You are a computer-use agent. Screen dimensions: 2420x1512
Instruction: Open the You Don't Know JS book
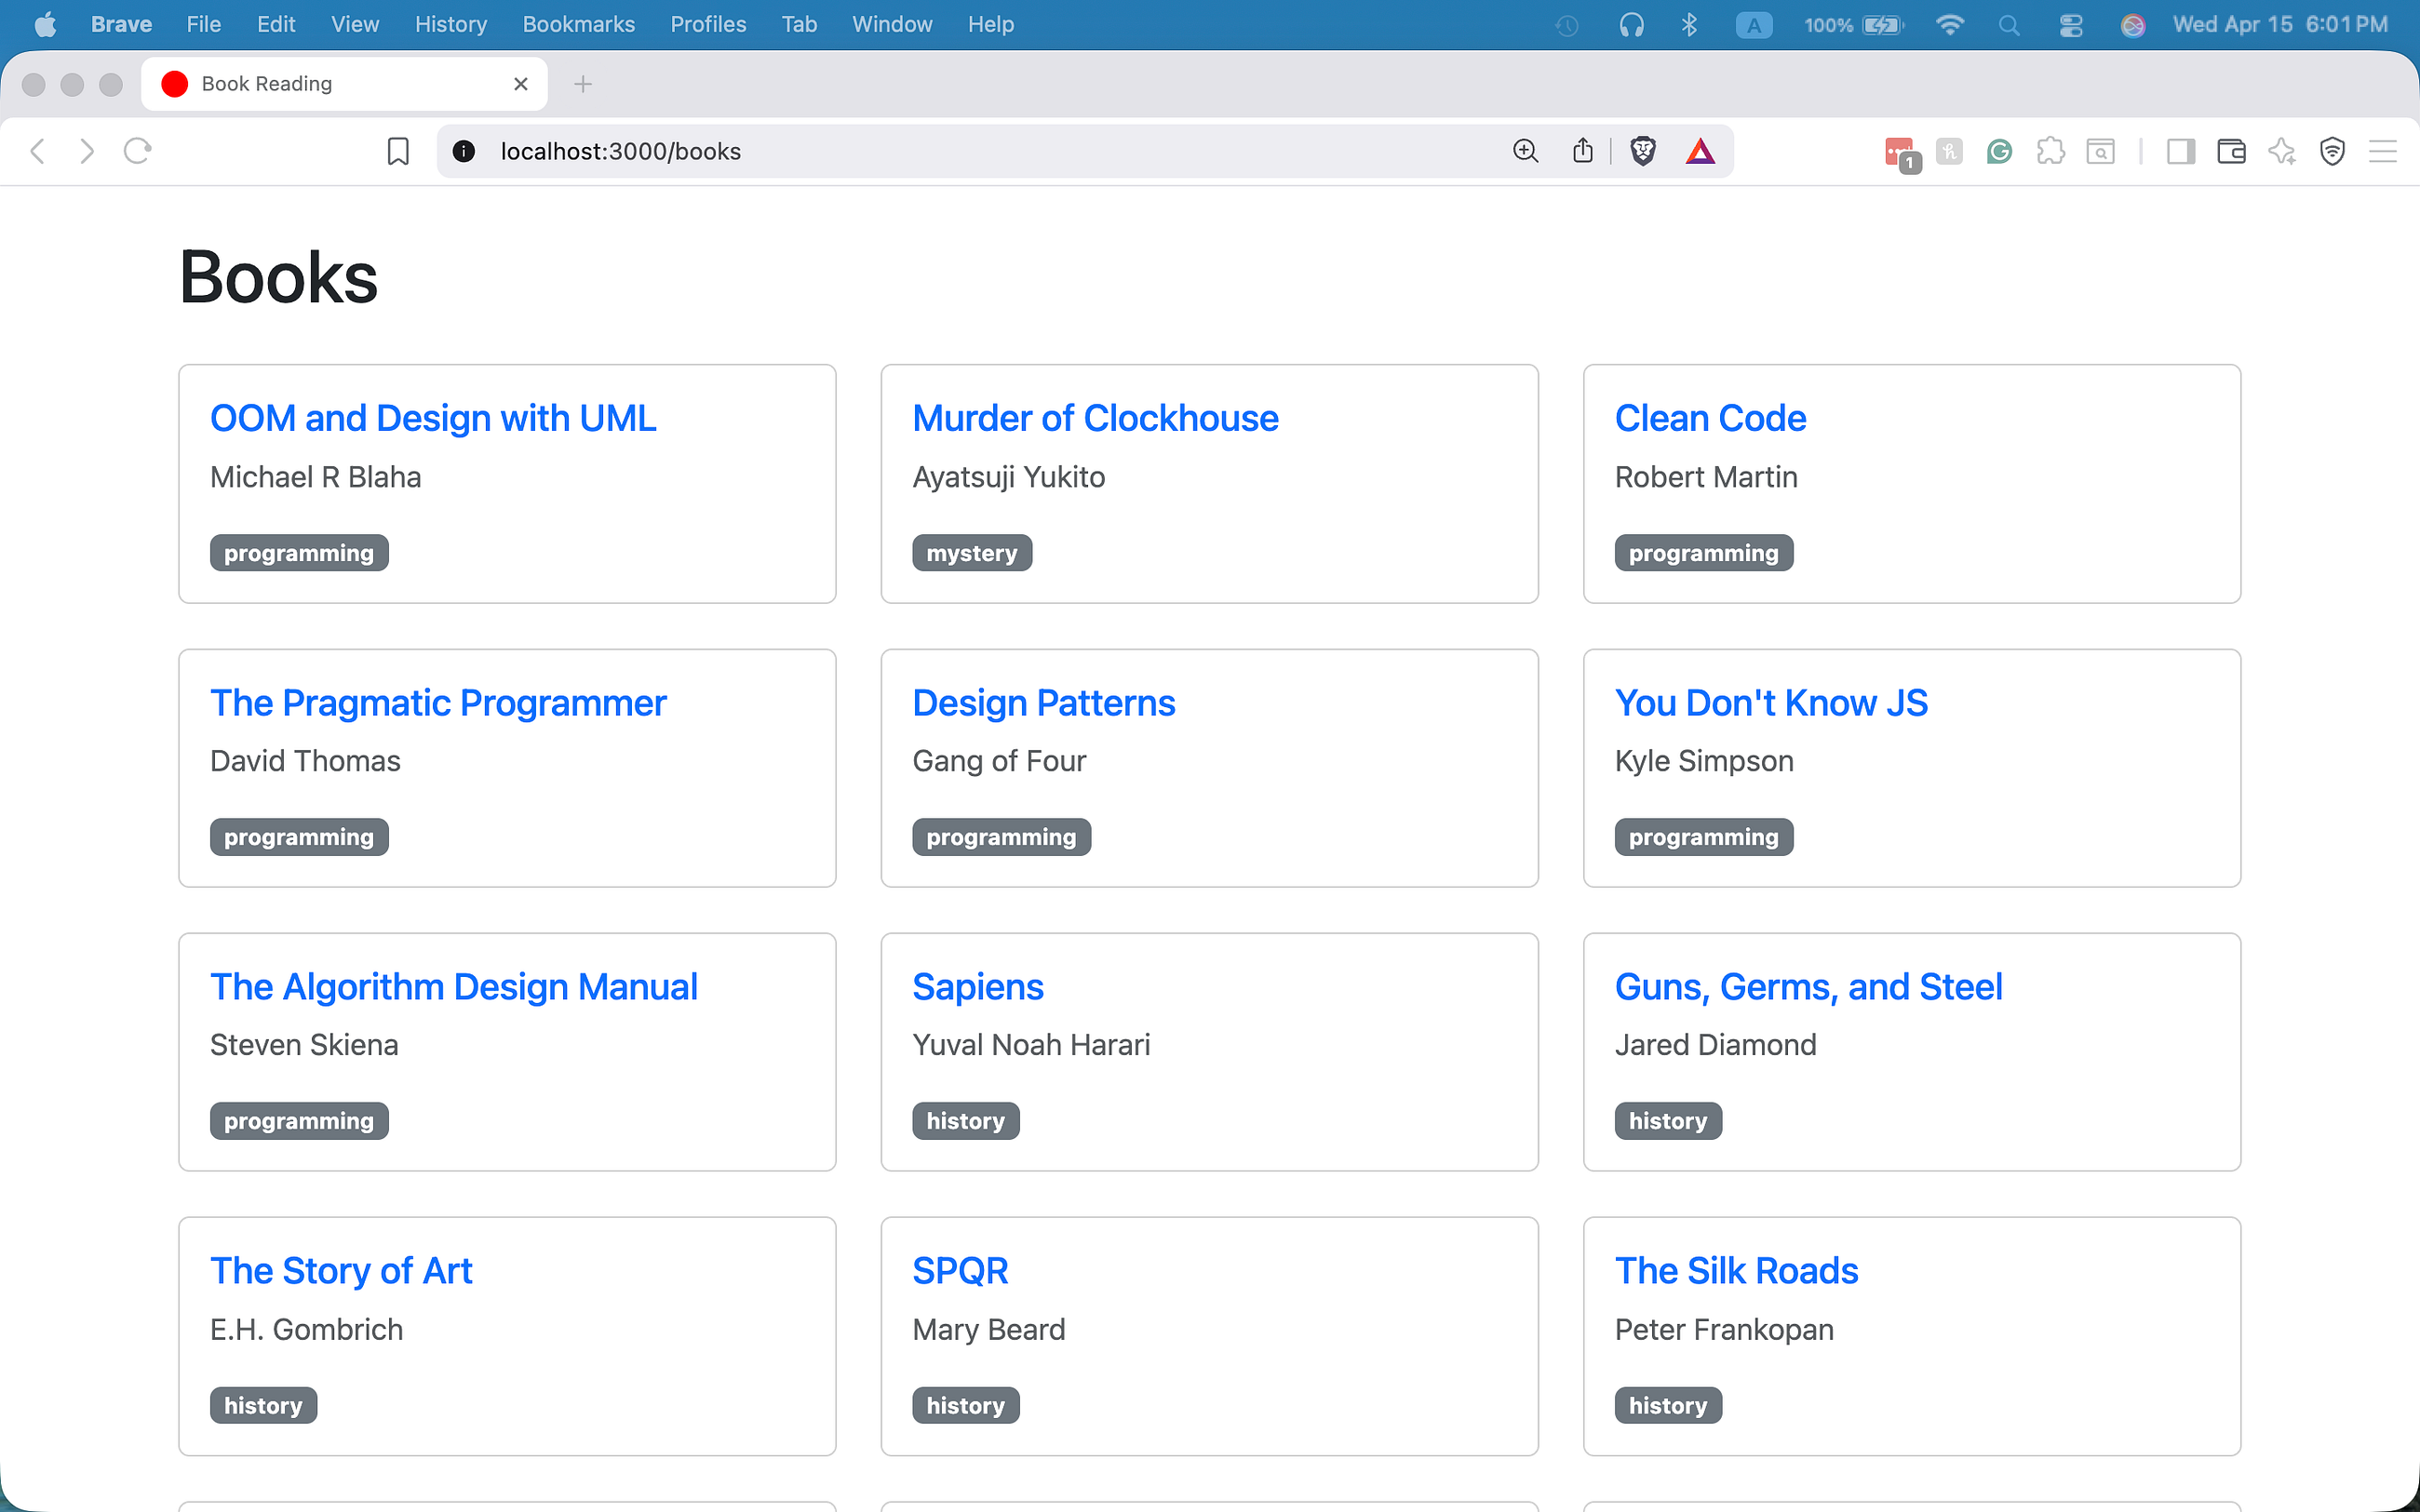[x=1771, y=703]
